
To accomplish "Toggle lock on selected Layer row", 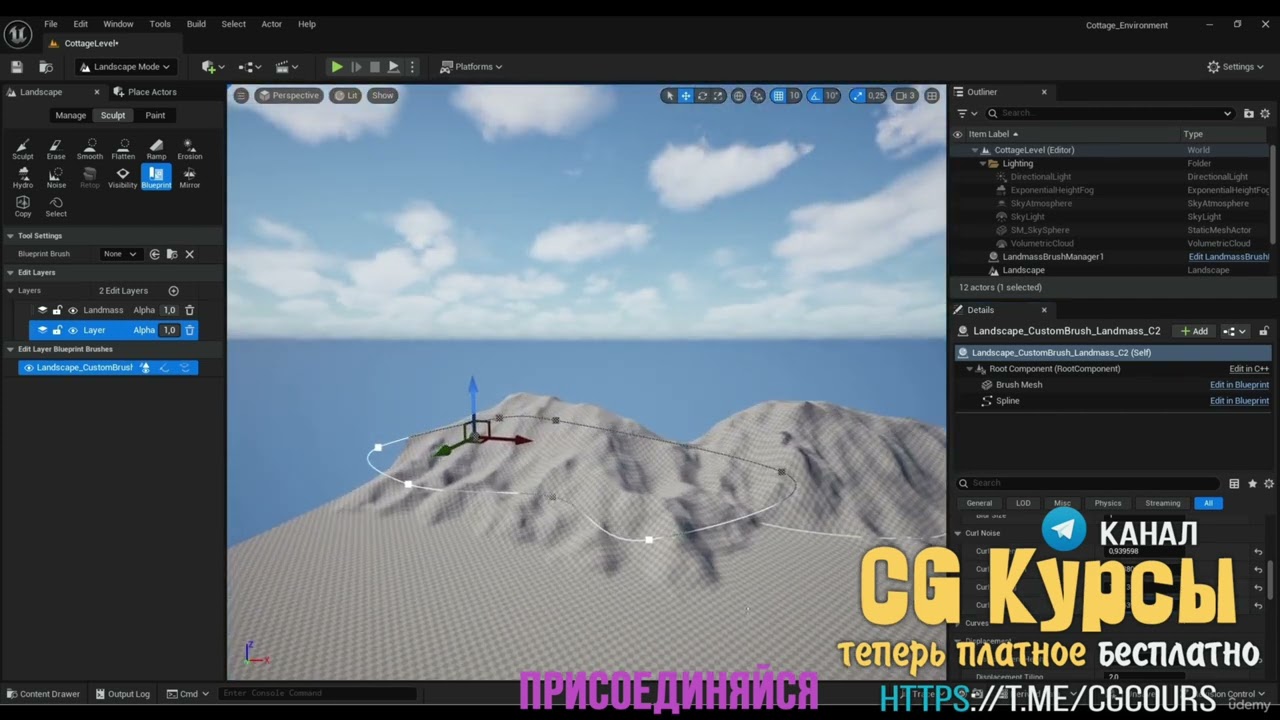I will tap(57, 330).
